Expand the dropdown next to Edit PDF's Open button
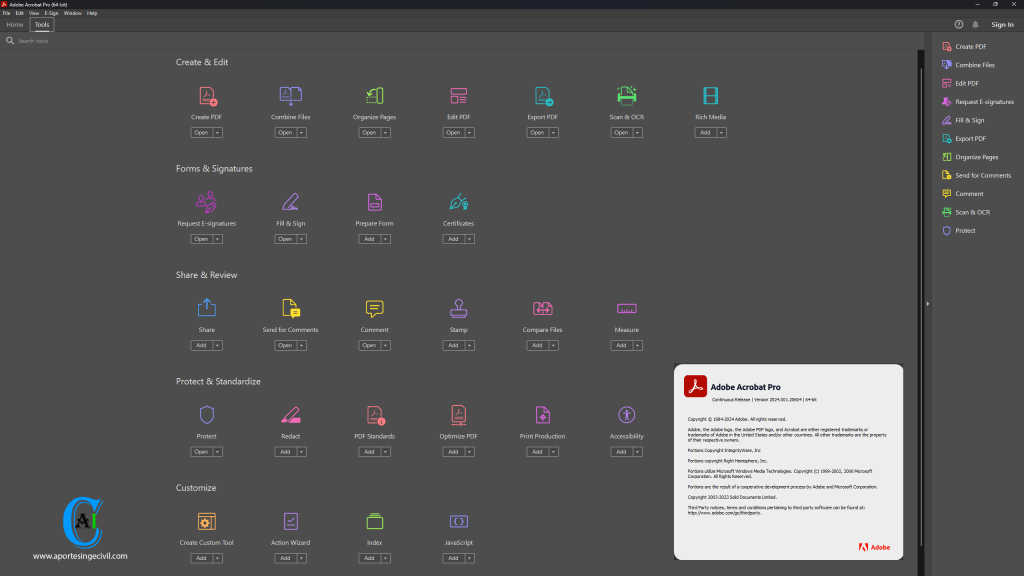1024x576 pixels. pyautogui.click(x=470, y=132)
